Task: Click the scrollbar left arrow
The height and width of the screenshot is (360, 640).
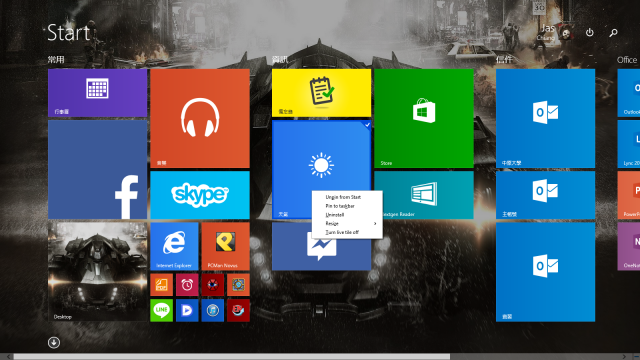Action: [9, 357]
